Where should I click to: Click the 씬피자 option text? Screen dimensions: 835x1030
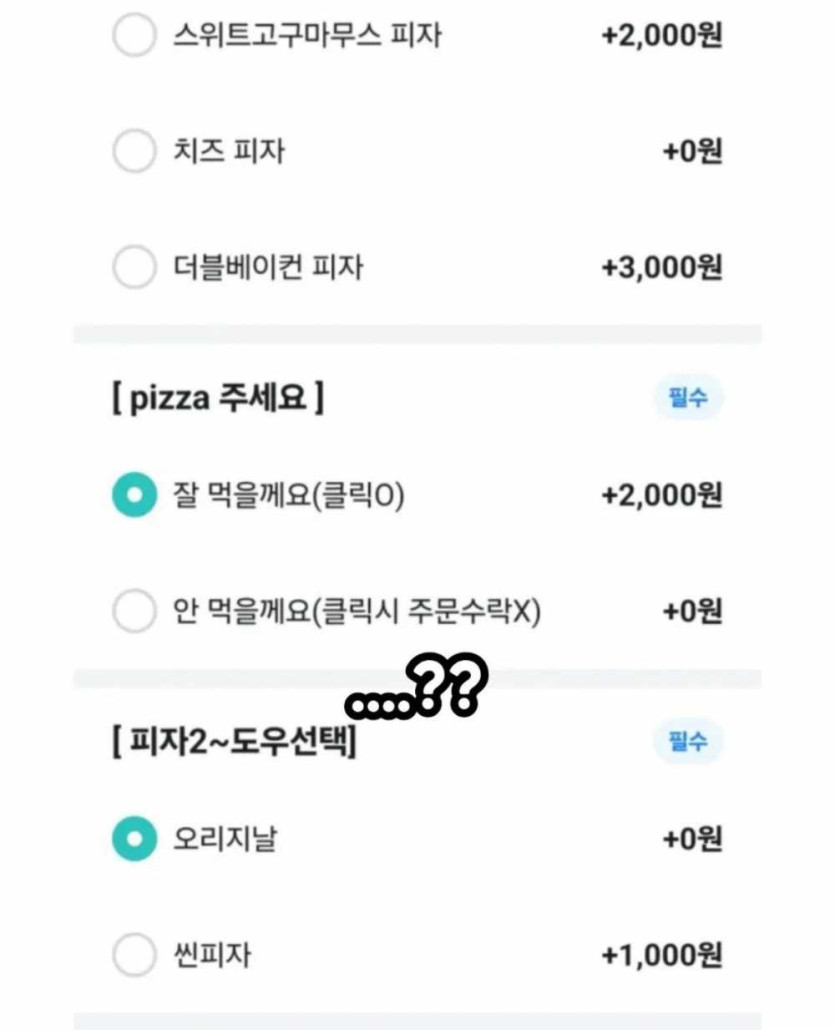pos(212,954)
